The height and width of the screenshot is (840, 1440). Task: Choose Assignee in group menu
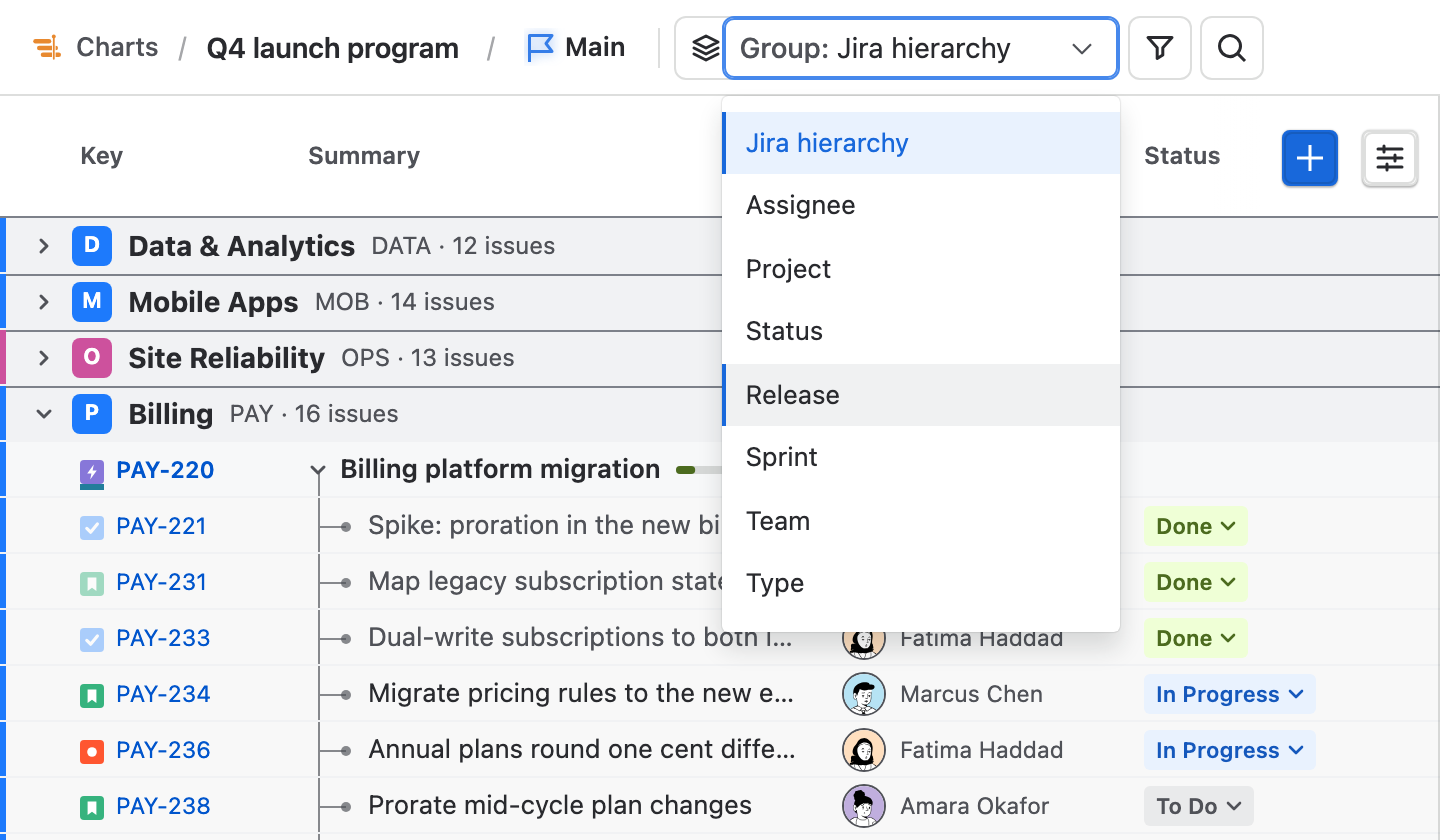click(x=920, y=206)
